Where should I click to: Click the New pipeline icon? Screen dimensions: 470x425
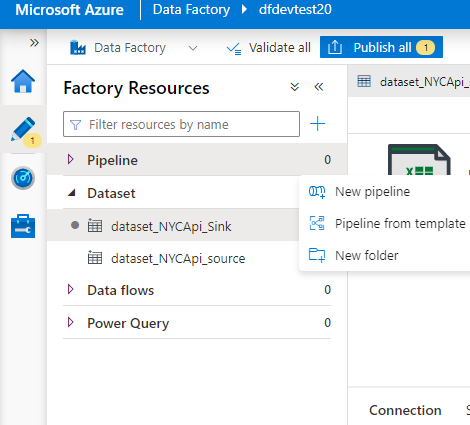[317, 192]
